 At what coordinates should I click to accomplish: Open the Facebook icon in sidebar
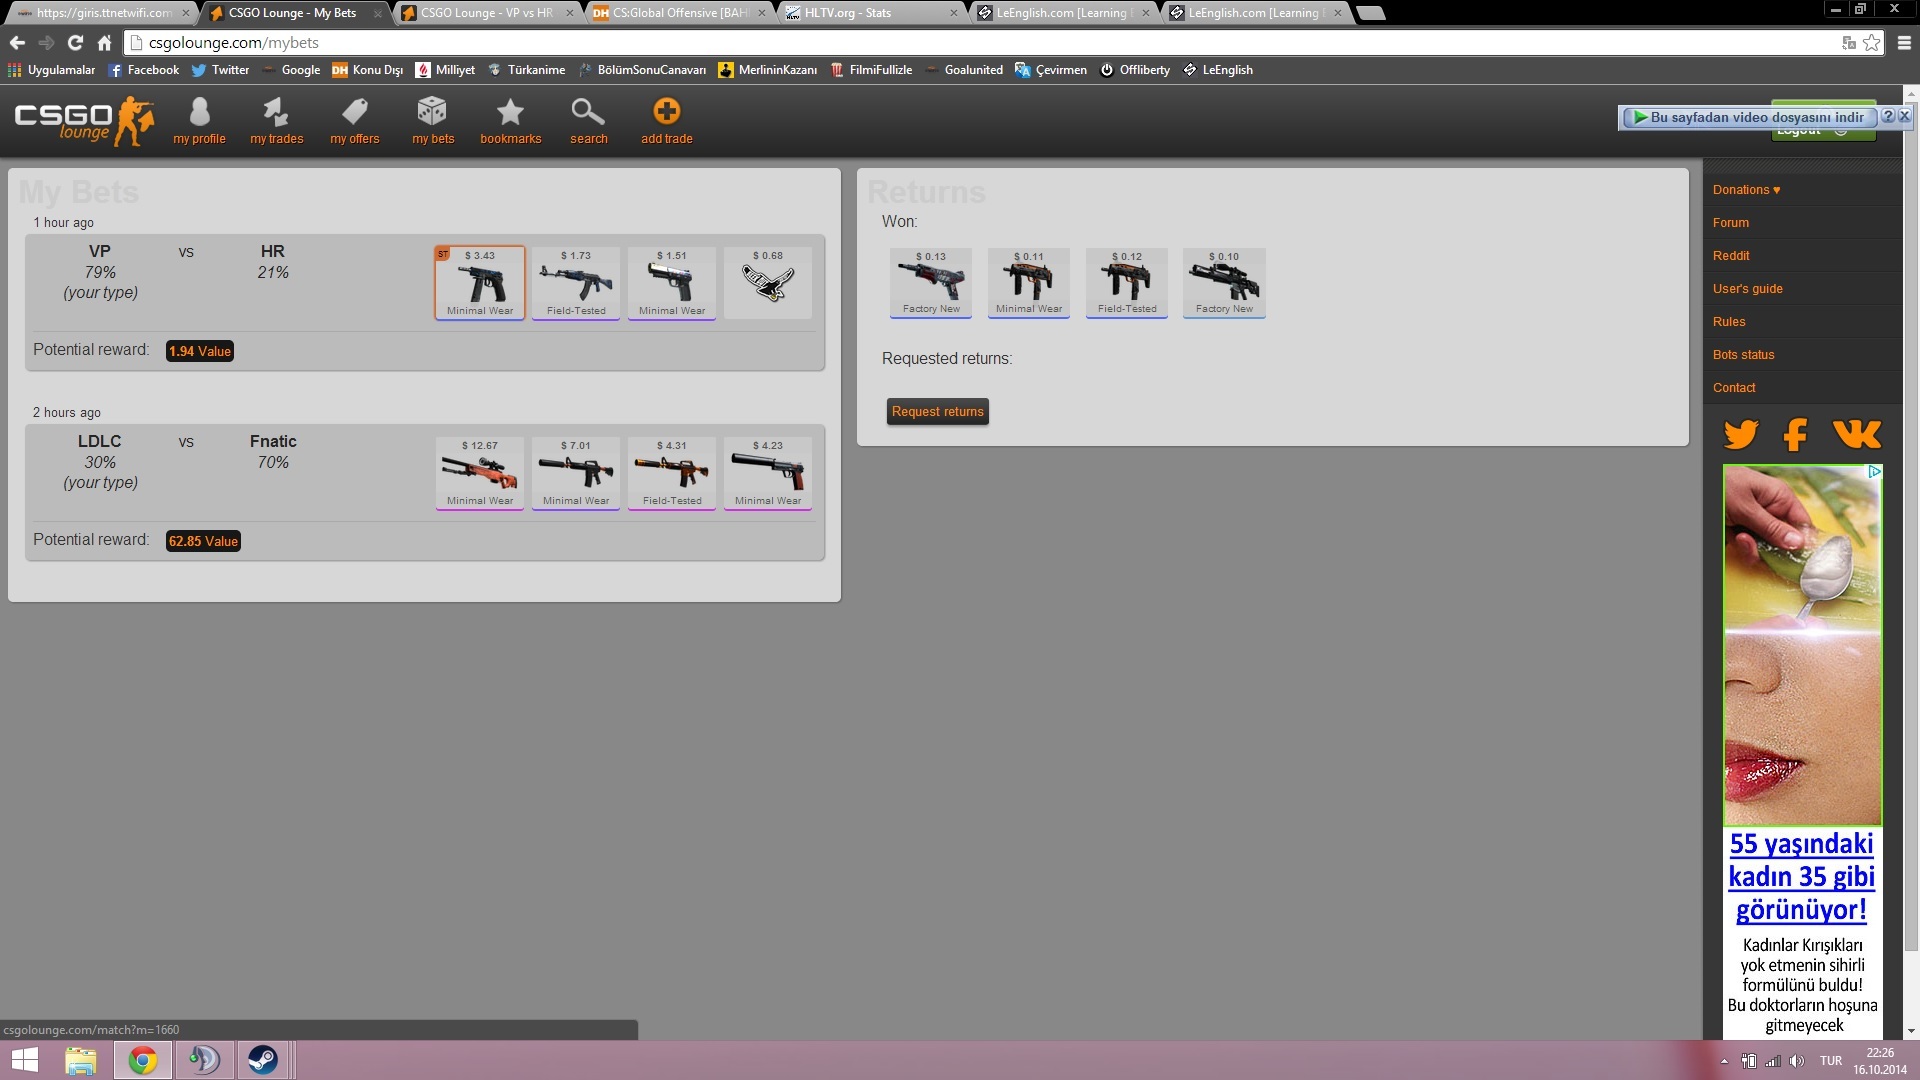1796,434
